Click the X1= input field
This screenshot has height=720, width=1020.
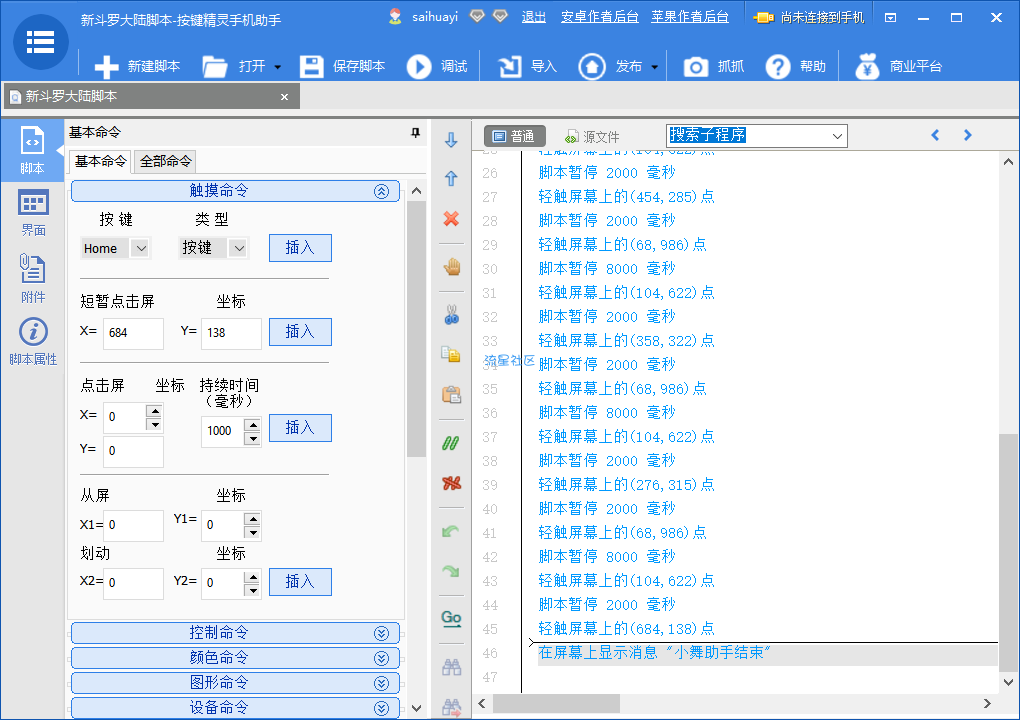(x=133, y=525)
